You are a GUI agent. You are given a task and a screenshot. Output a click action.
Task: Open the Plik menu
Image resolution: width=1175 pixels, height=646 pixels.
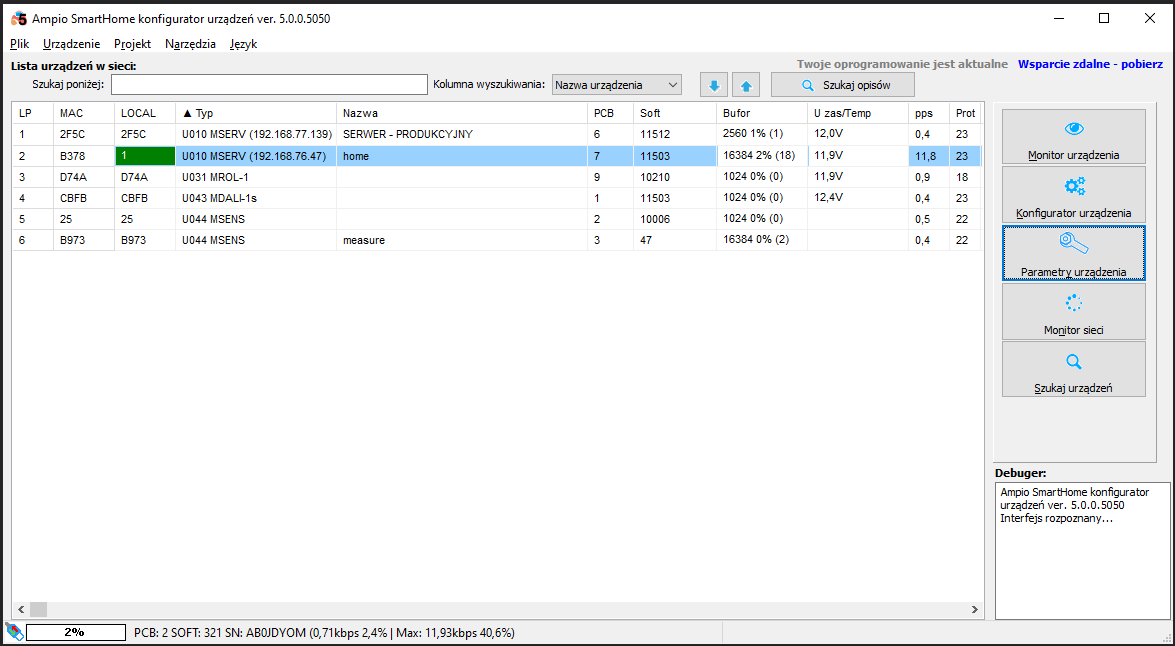[19, 44]
